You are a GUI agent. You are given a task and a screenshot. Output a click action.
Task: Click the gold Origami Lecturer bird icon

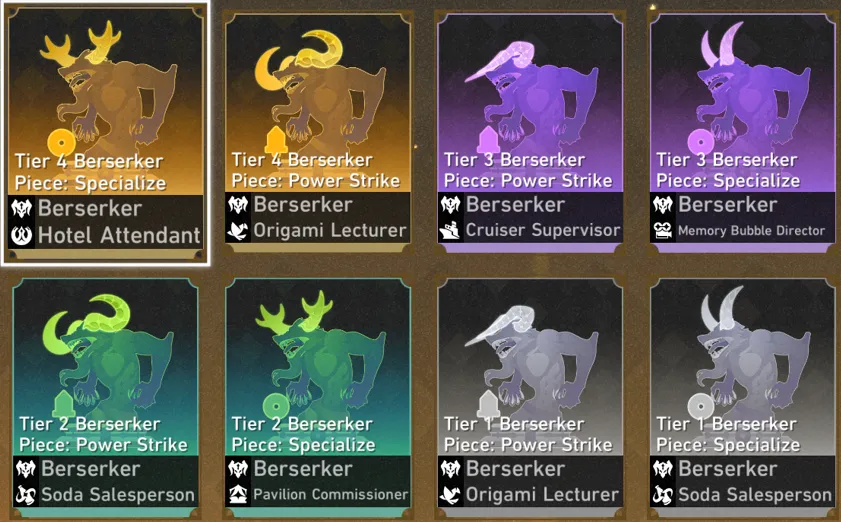(238, 231)
